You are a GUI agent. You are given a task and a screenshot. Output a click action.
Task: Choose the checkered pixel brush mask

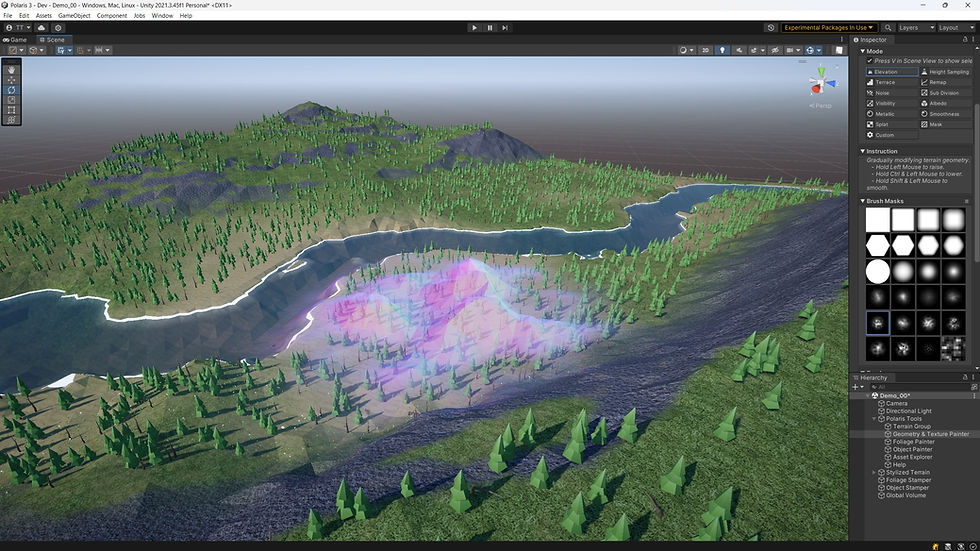click(x=953, y=349)
